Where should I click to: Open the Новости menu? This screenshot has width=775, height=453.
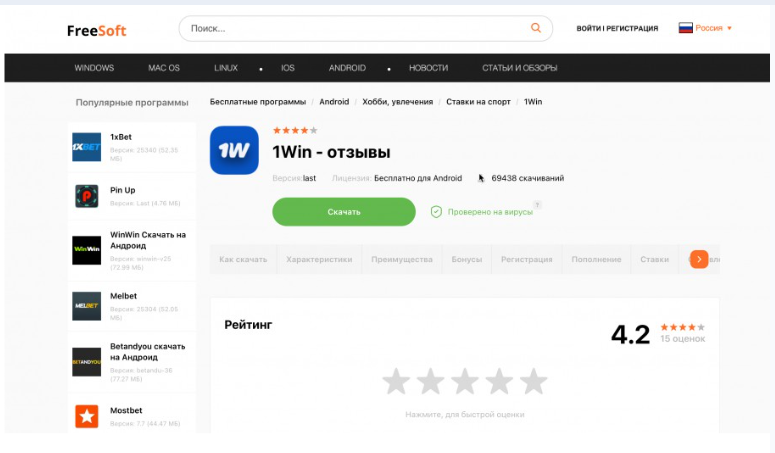coord(429,68)
